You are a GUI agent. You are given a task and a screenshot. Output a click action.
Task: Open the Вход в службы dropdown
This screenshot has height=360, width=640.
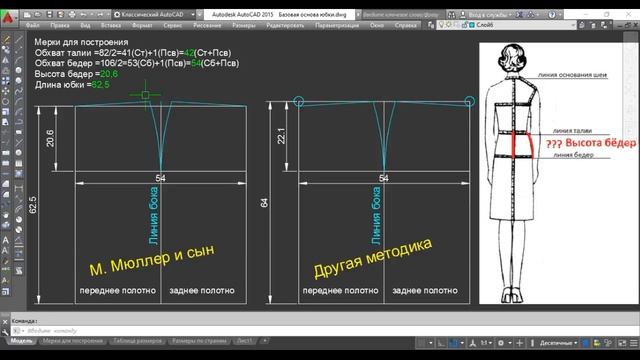point(490,15)
